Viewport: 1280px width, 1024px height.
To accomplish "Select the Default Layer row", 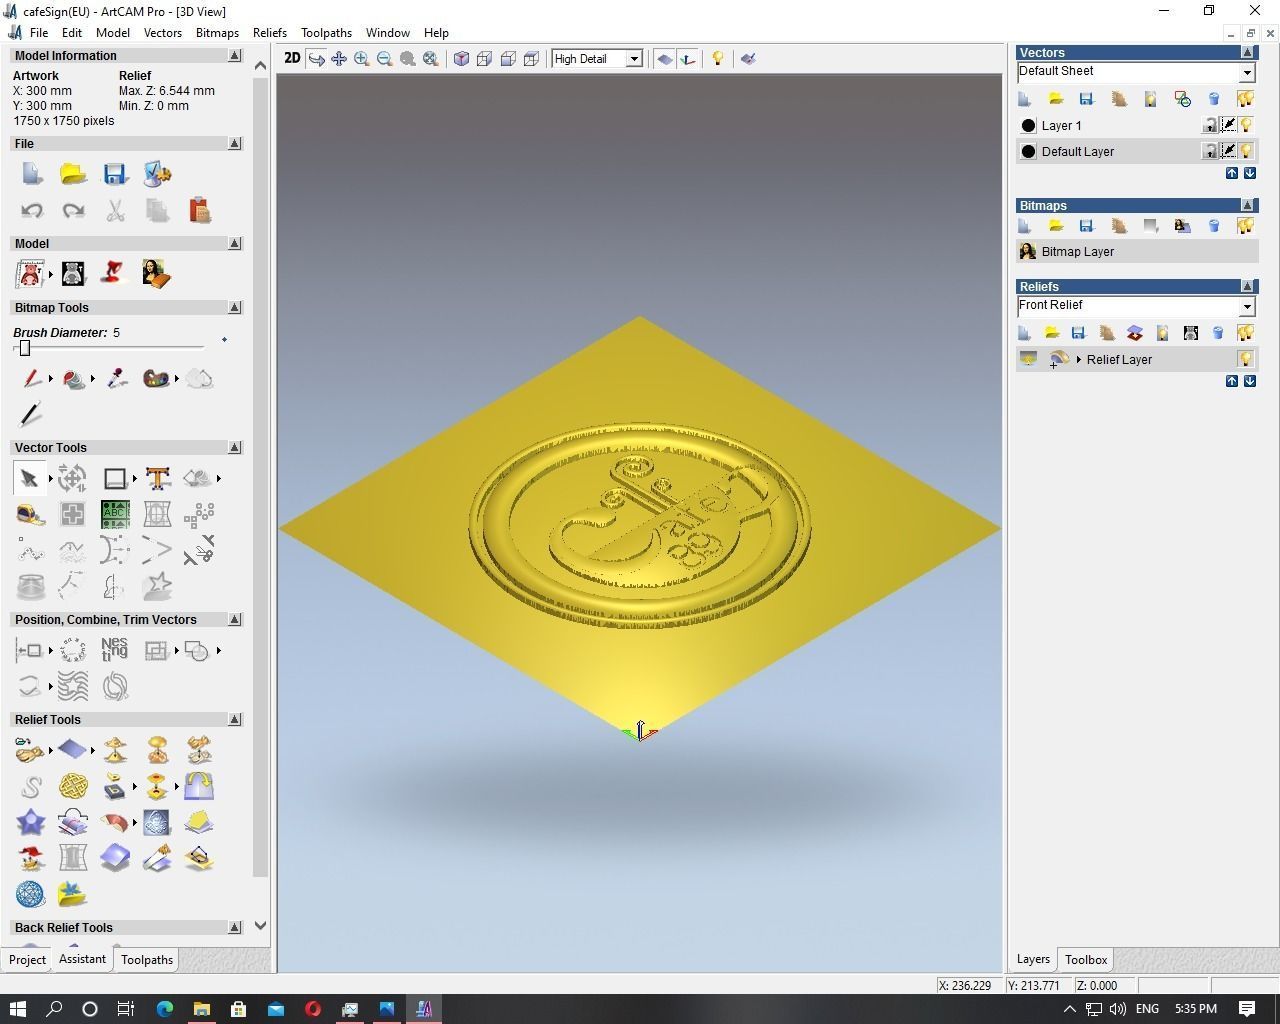I will point(1137,151).
